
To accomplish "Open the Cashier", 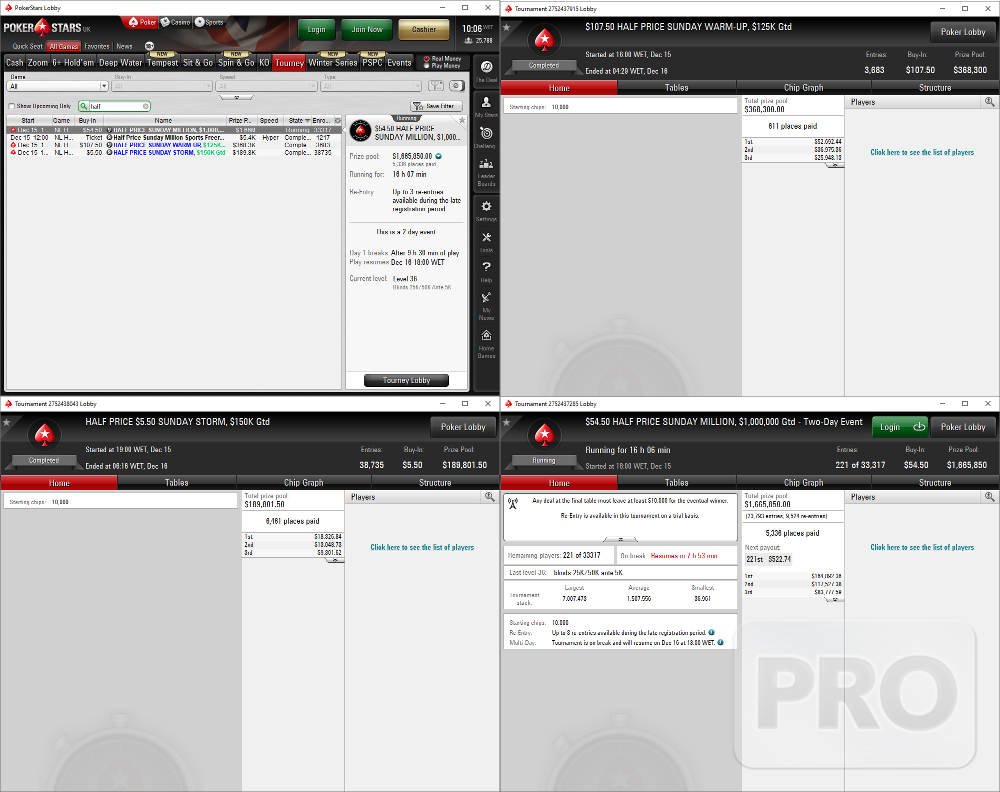I will [423, 29].
